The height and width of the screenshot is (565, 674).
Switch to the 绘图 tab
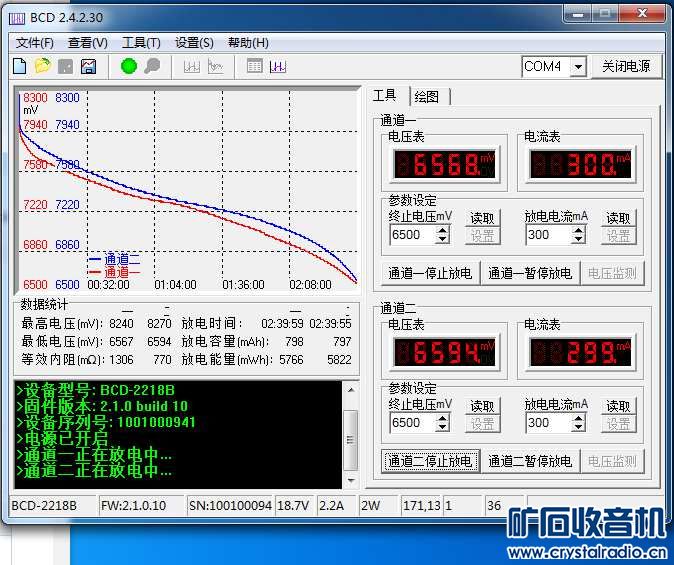point(427,97)
